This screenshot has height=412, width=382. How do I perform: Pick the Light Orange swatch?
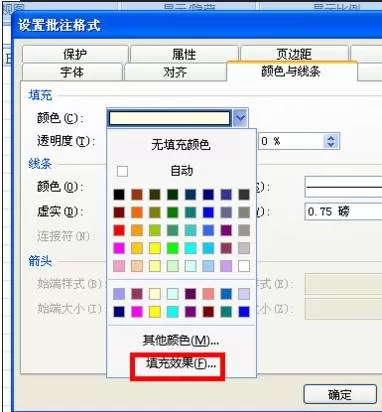(137, 230)
